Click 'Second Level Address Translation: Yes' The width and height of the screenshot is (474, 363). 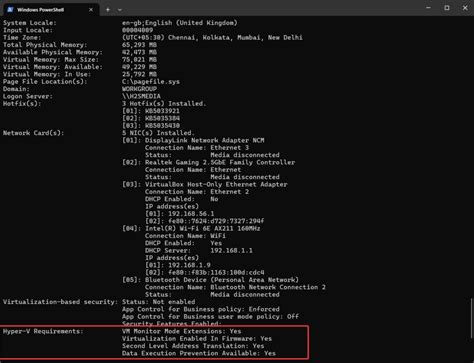pos(193,345)
